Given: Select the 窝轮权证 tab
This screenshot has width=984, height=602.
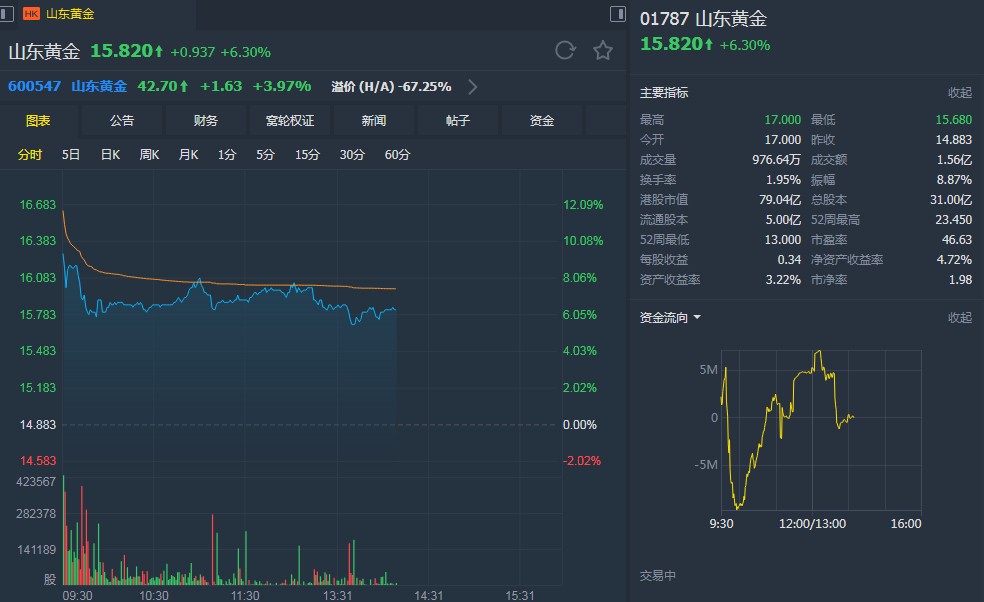Looking at the screenshot, I should point(290,121).
